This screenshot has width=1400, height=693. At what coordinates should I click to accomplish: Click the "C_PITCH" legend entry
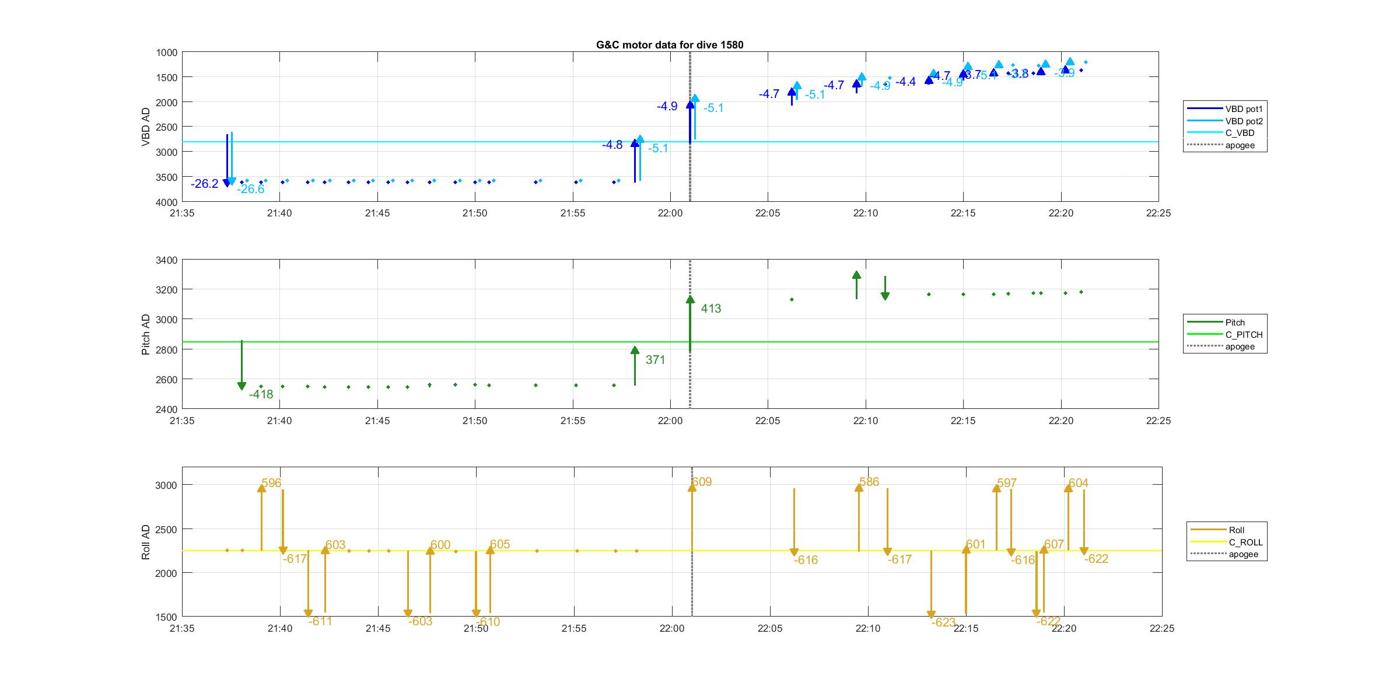click(1226, 335)
